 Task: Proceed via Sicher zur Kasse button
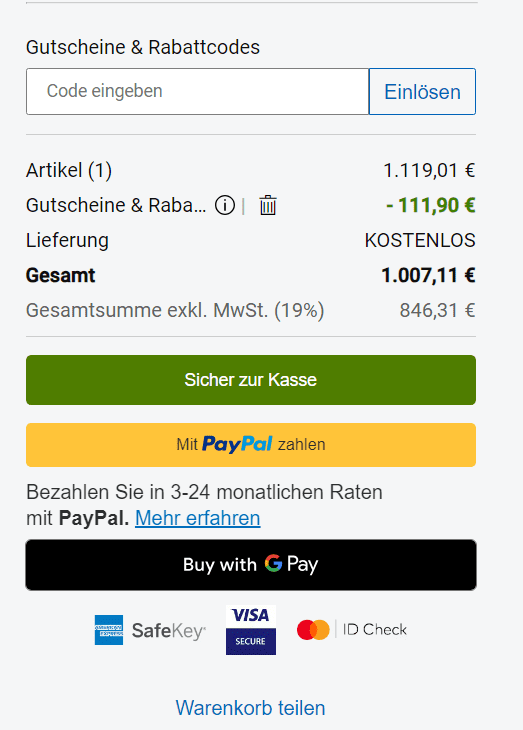[x=251, y=380]
